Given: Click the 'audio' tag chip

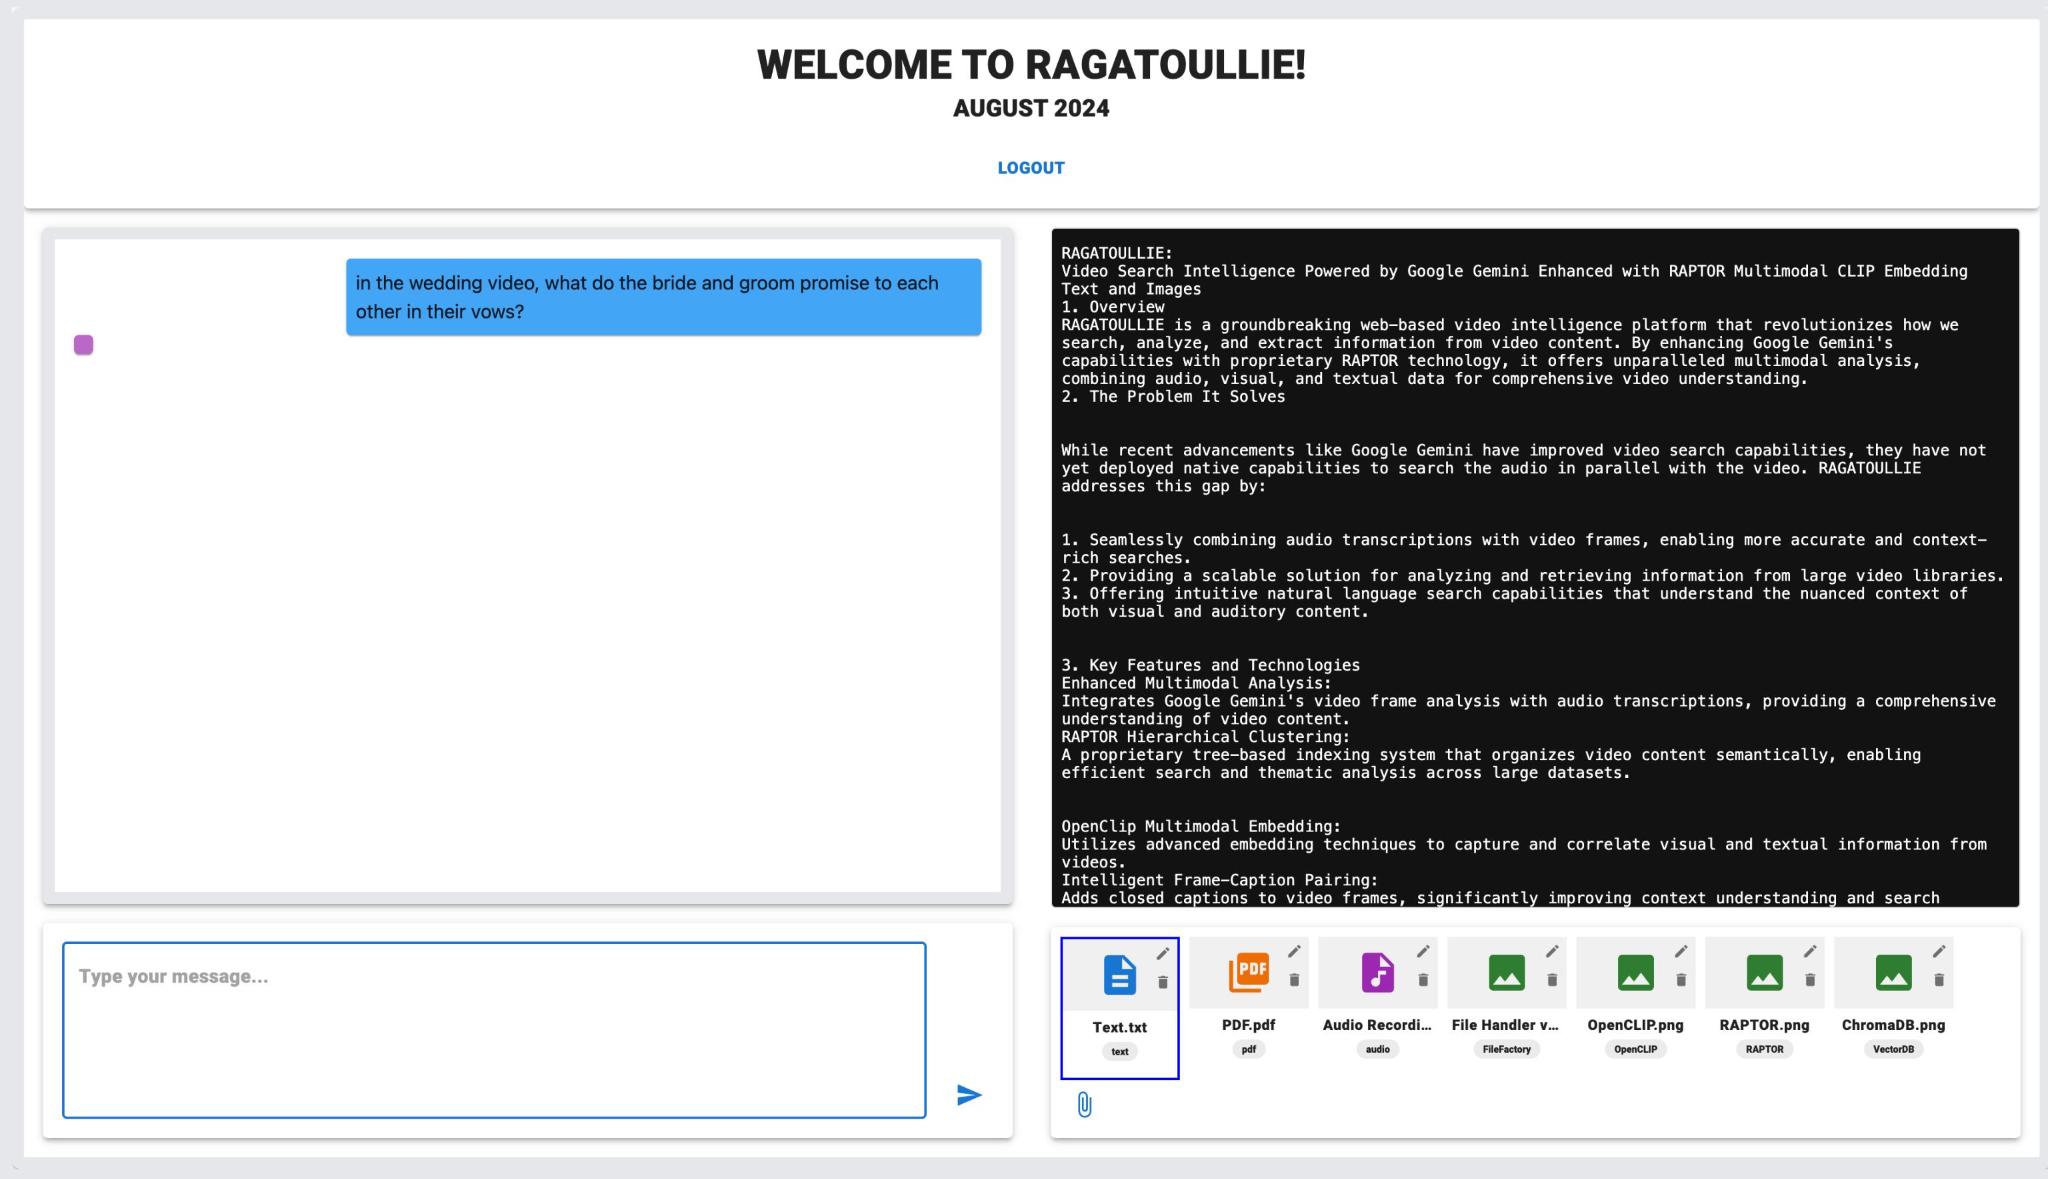Looking at the screenshot, I should 1377,1049.
